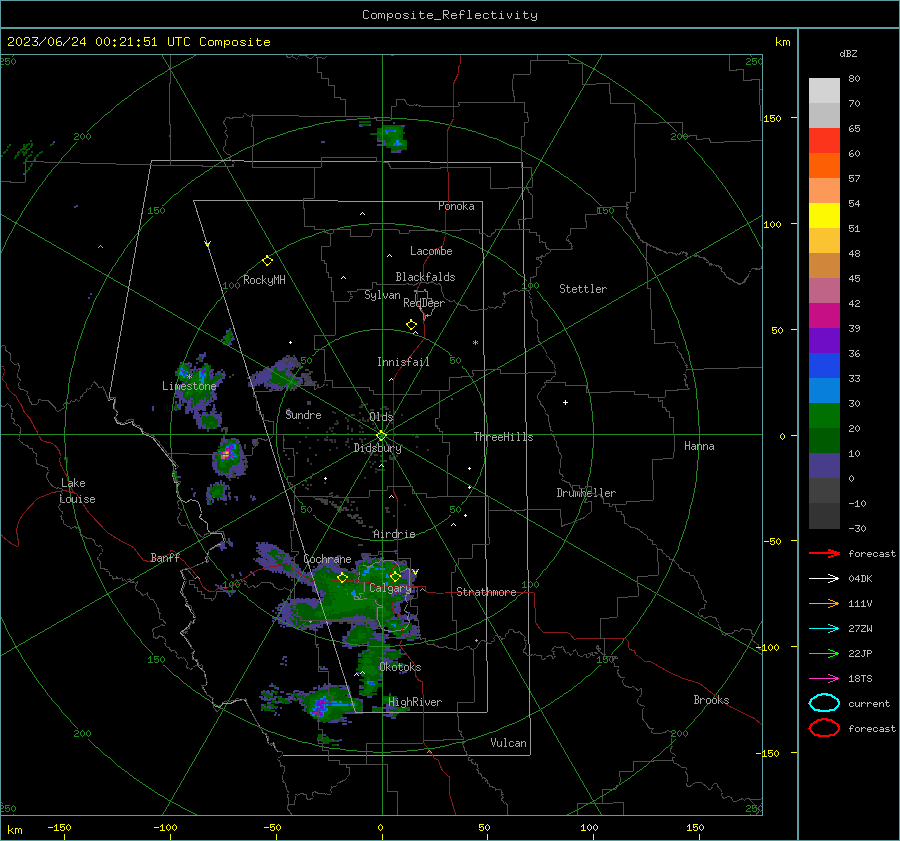Click the Ponoka city label

tap(456, 206)
